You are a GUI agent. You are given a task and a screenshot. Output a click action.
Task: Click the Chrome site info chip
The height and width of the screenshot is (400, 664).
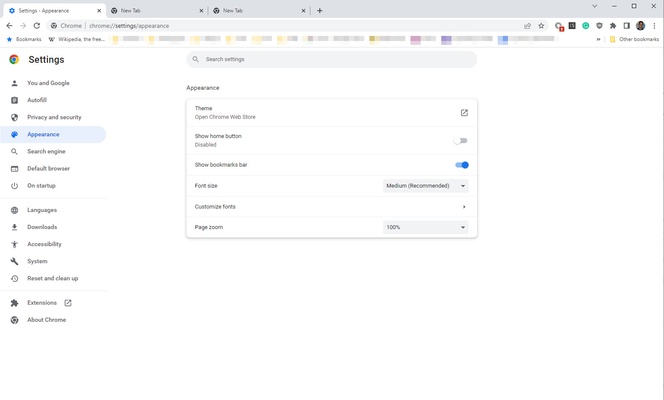click(66, 26)
